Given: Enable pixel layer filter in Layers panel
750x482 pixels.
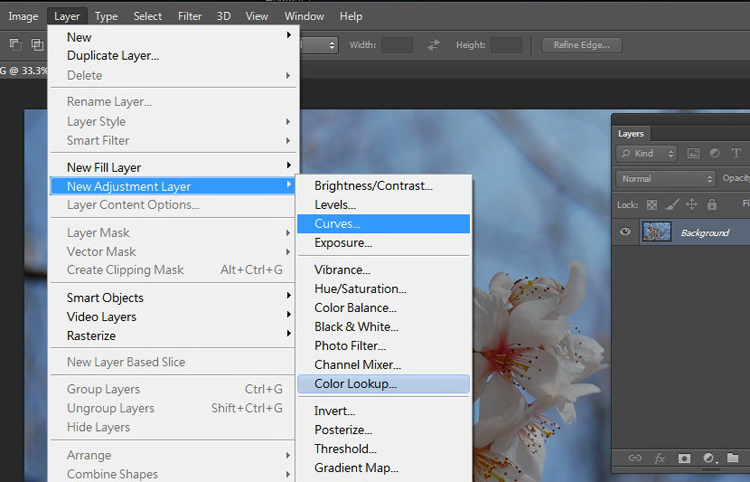Looking at the screenshot, I should (693, 153).
